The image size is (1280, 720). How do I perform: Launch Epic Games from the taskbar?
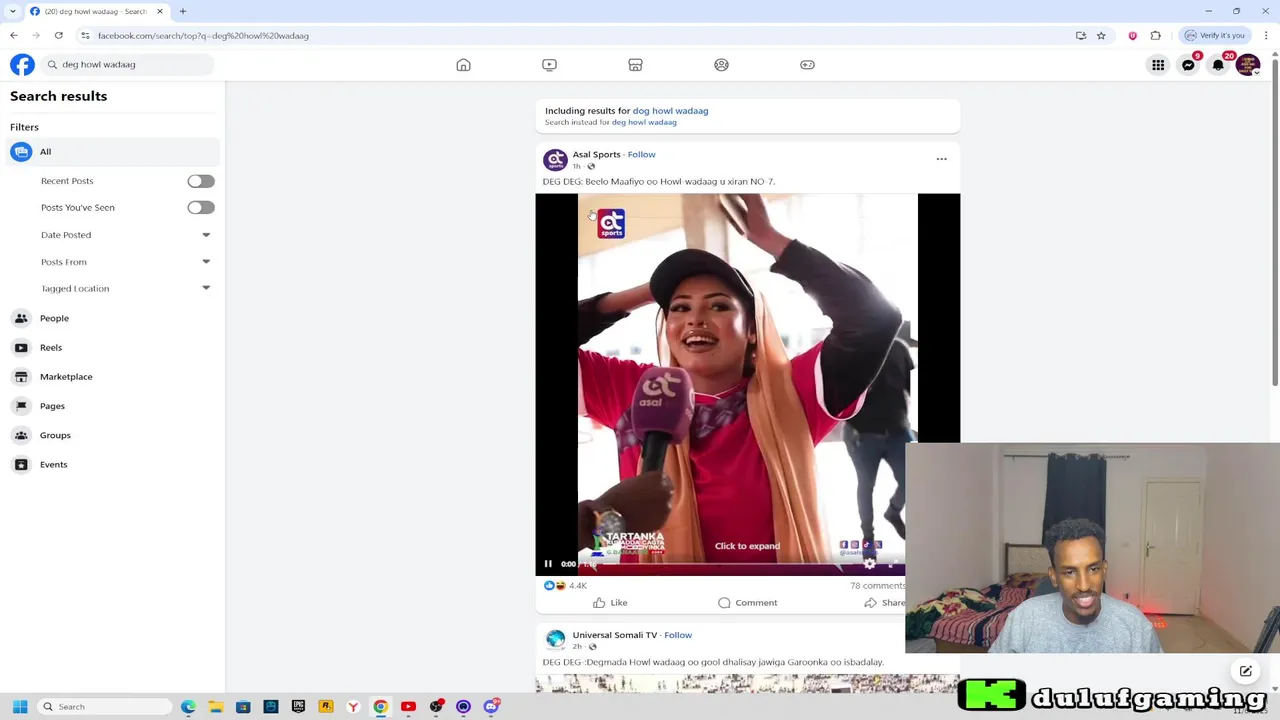(x=298, y=707)
